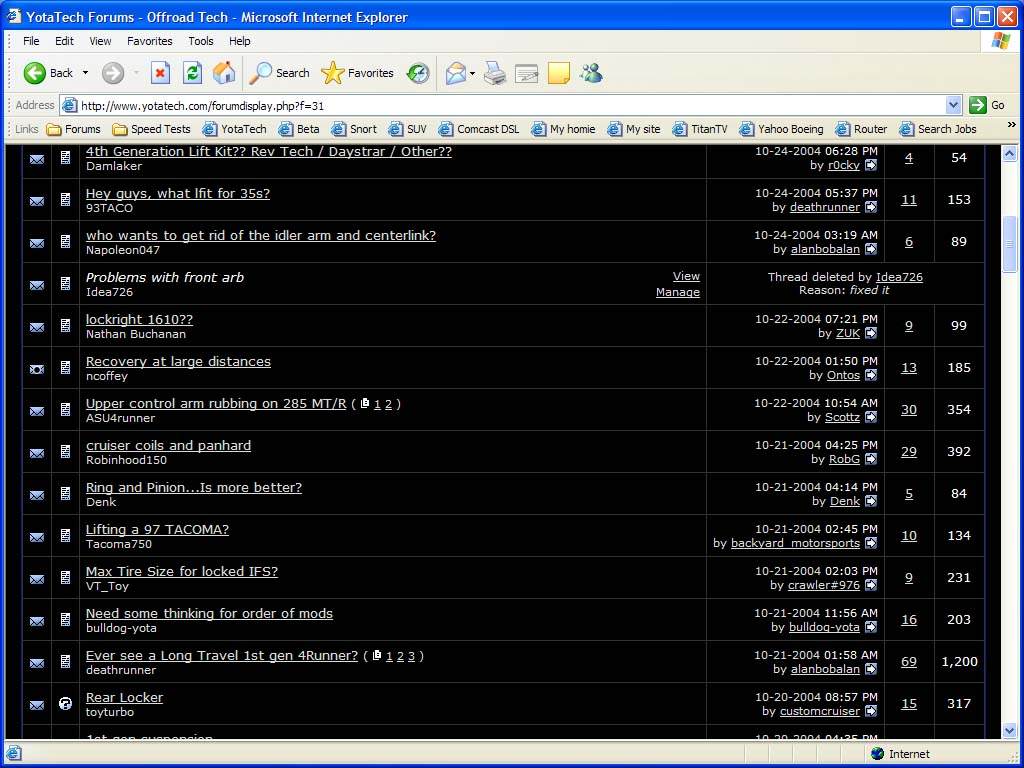Open 'Lifting a 97 TACOMA?' thread
The height and width of the screenshot is (768, 1024).
click(x=157, y=530)
